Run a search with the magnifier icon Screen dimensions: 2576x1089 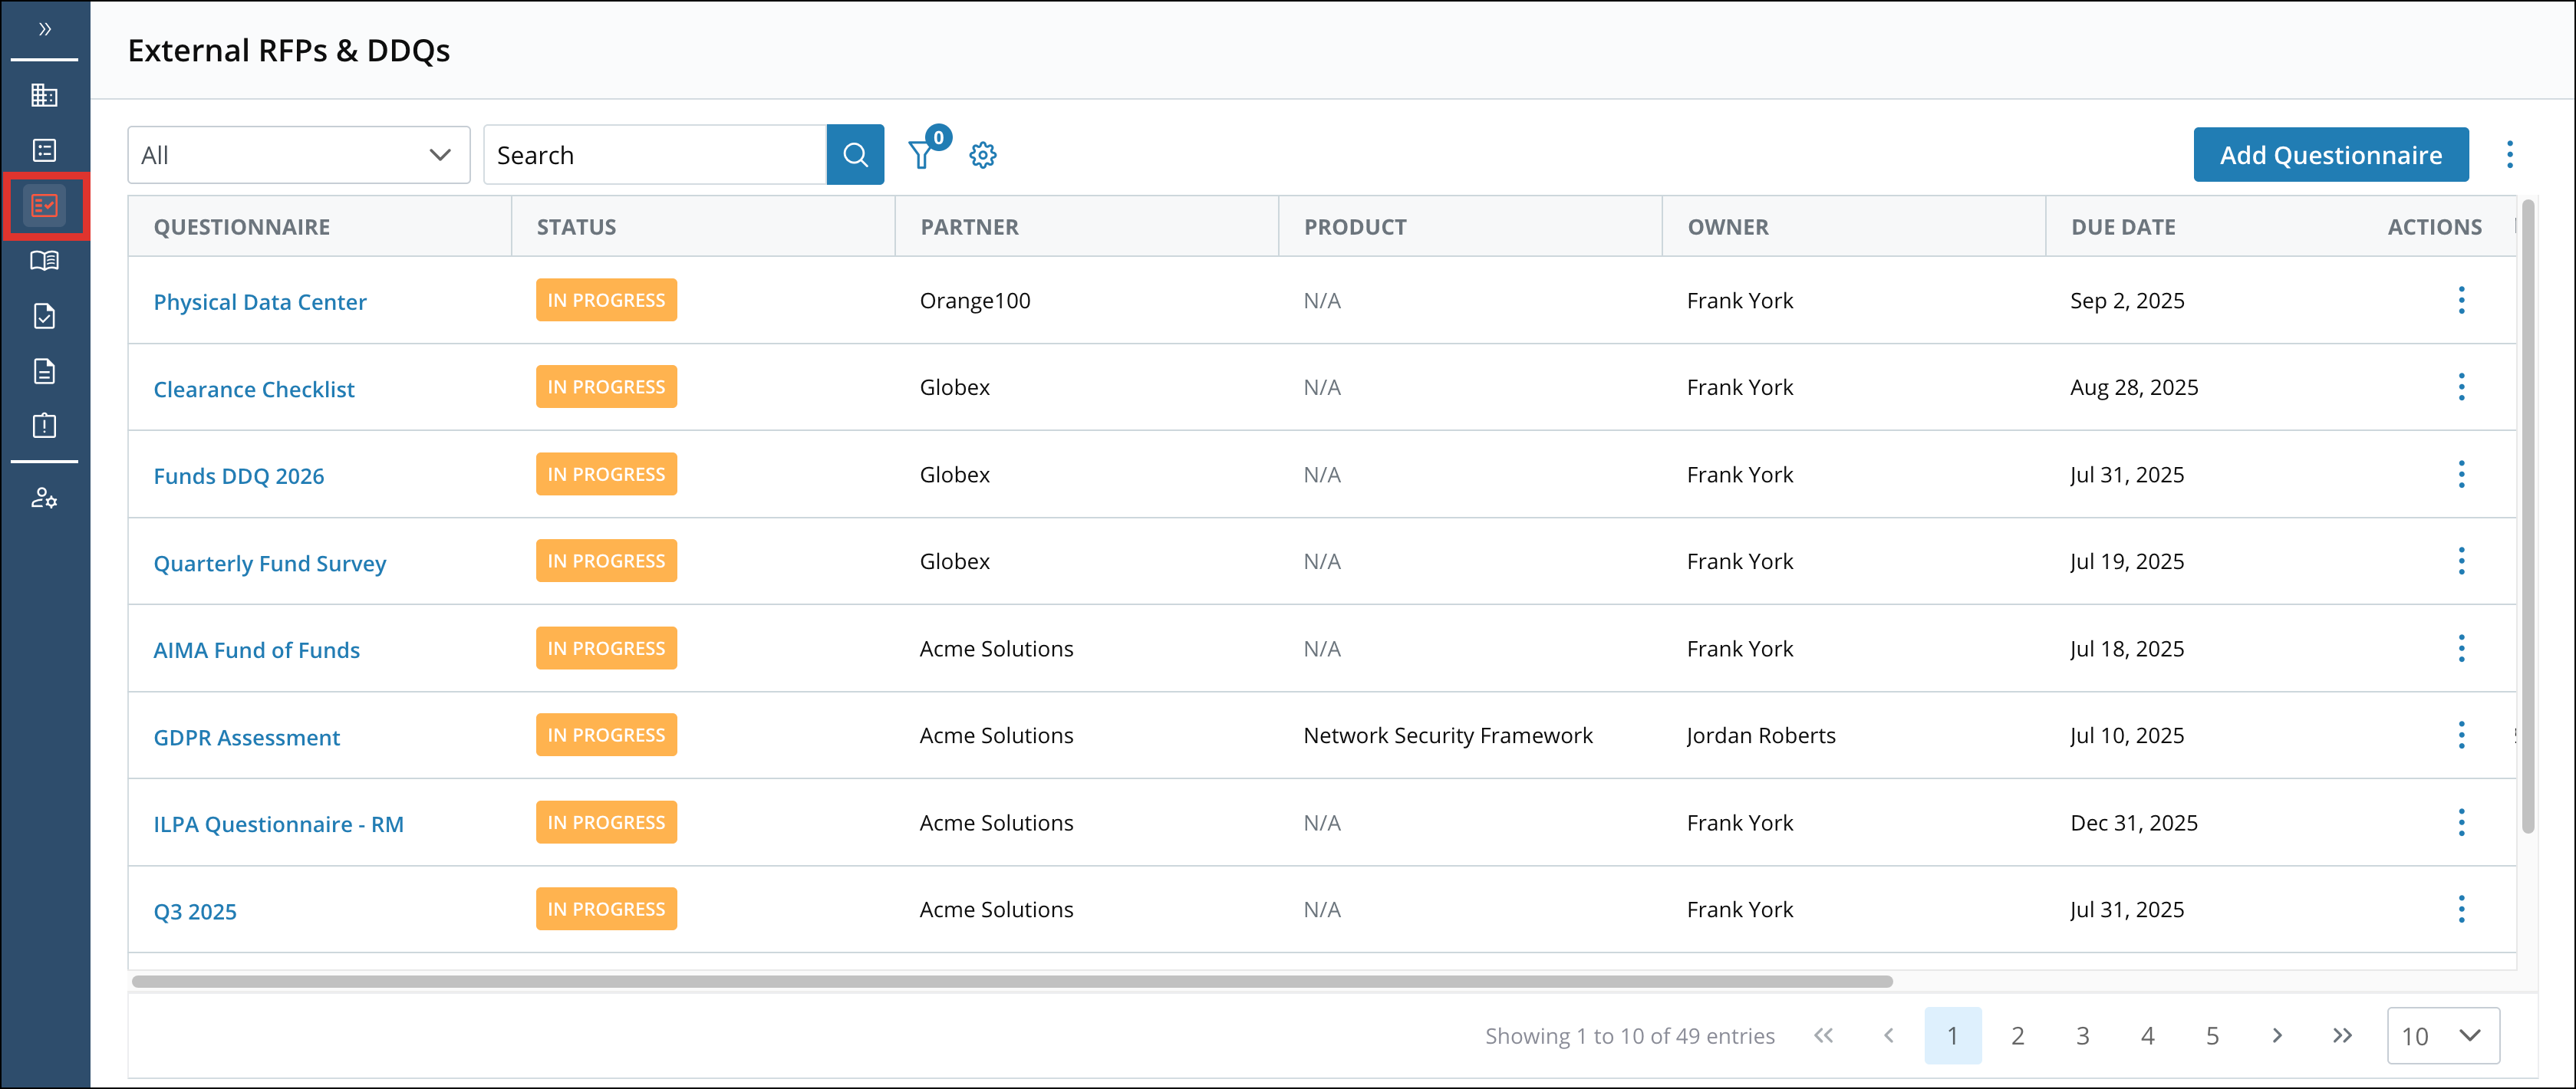(855, 154)
